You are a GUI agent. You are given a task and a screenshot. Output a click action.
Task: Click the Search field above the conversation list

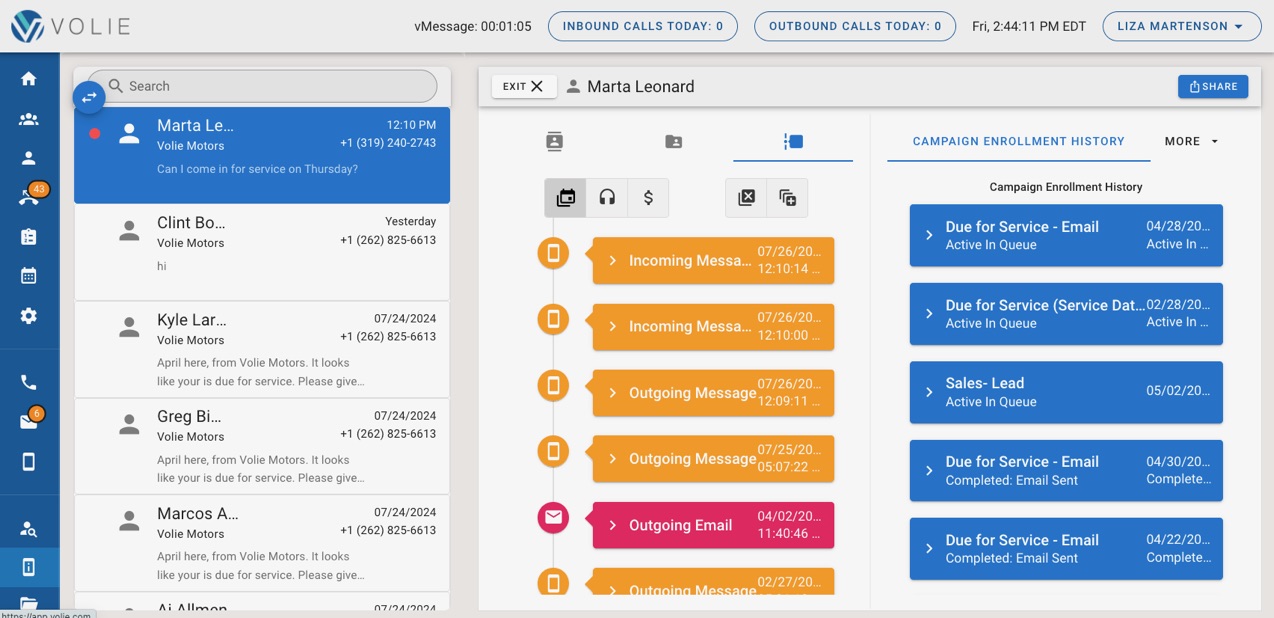click(x=262, y=86)
